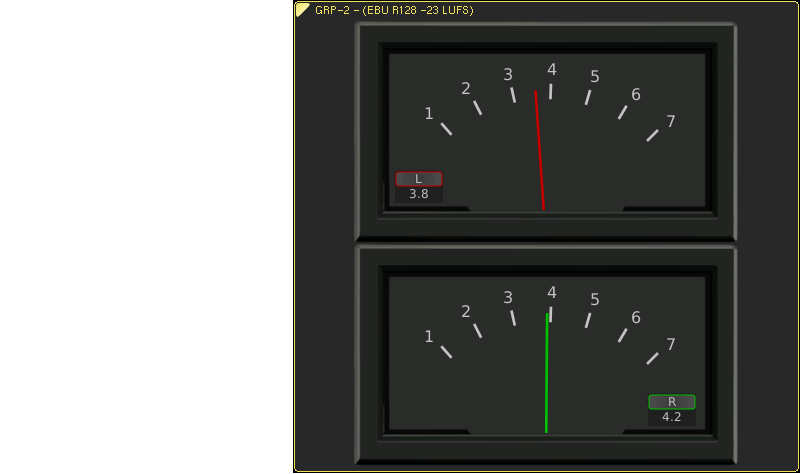
Task: Click the 3.8 value under L
Action: tap(419, 194)
